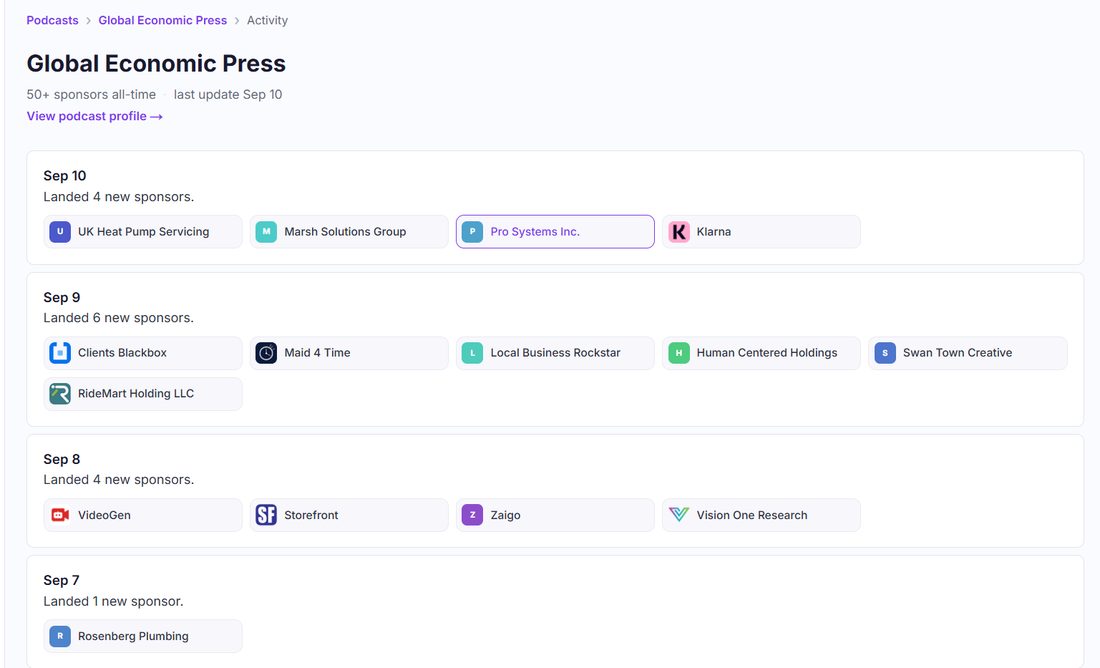Select Rosenberg Plumbing sponsor name

click(133, 636)
